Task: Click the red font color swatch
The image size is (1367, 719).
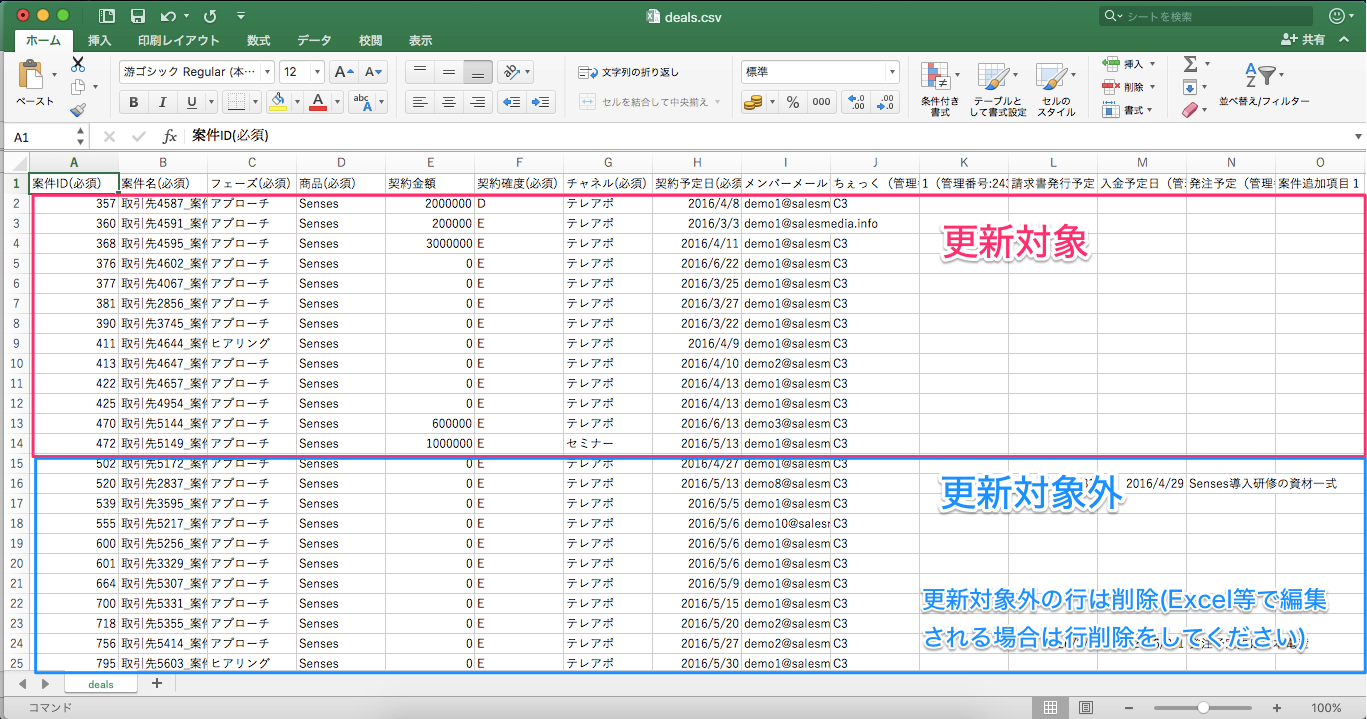Action: click(x=318, y=102)
